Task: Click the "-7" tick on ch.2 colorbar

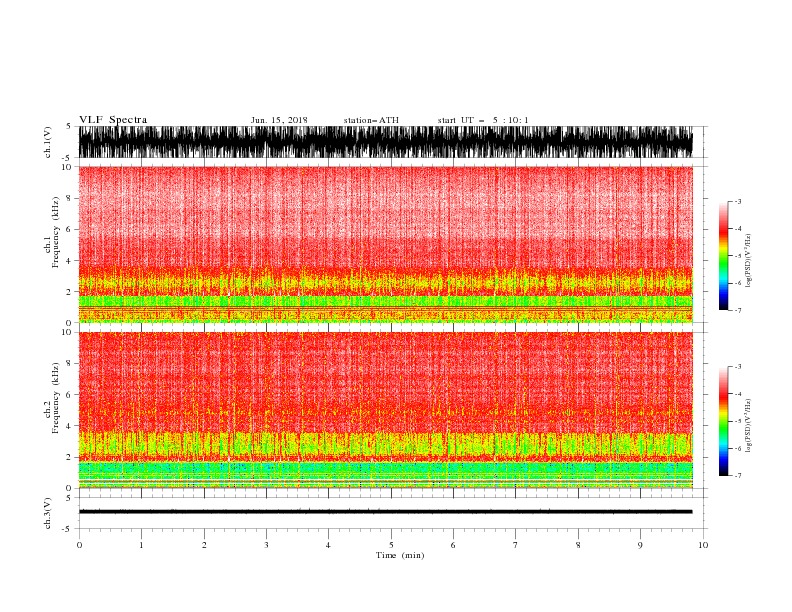Action: (738, 475)
